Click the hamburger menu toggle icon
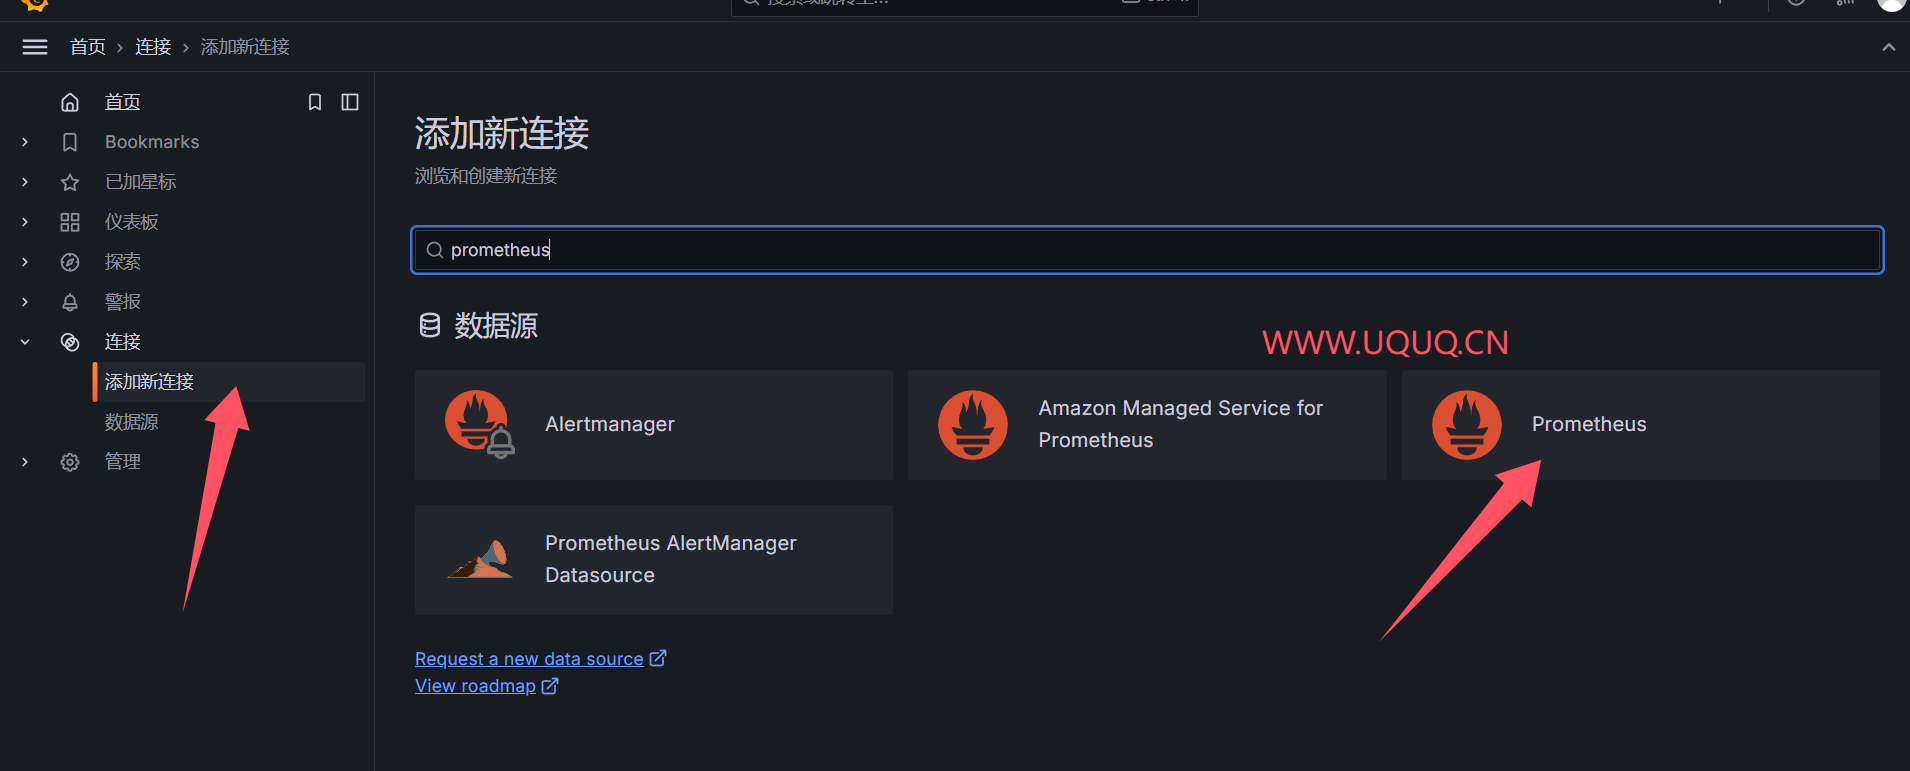 [x=35, y=47]
